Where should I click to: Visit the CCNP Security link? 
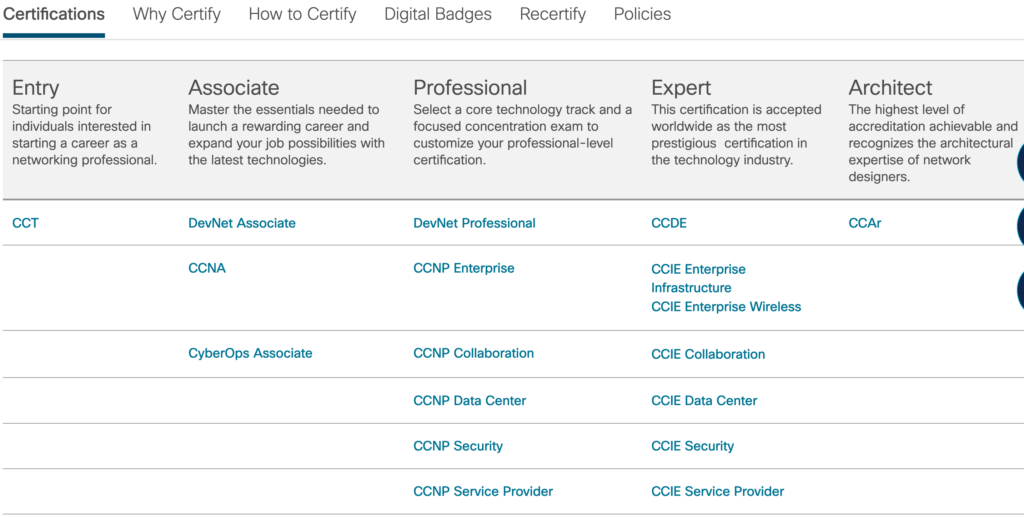click(x=458, y=446)
